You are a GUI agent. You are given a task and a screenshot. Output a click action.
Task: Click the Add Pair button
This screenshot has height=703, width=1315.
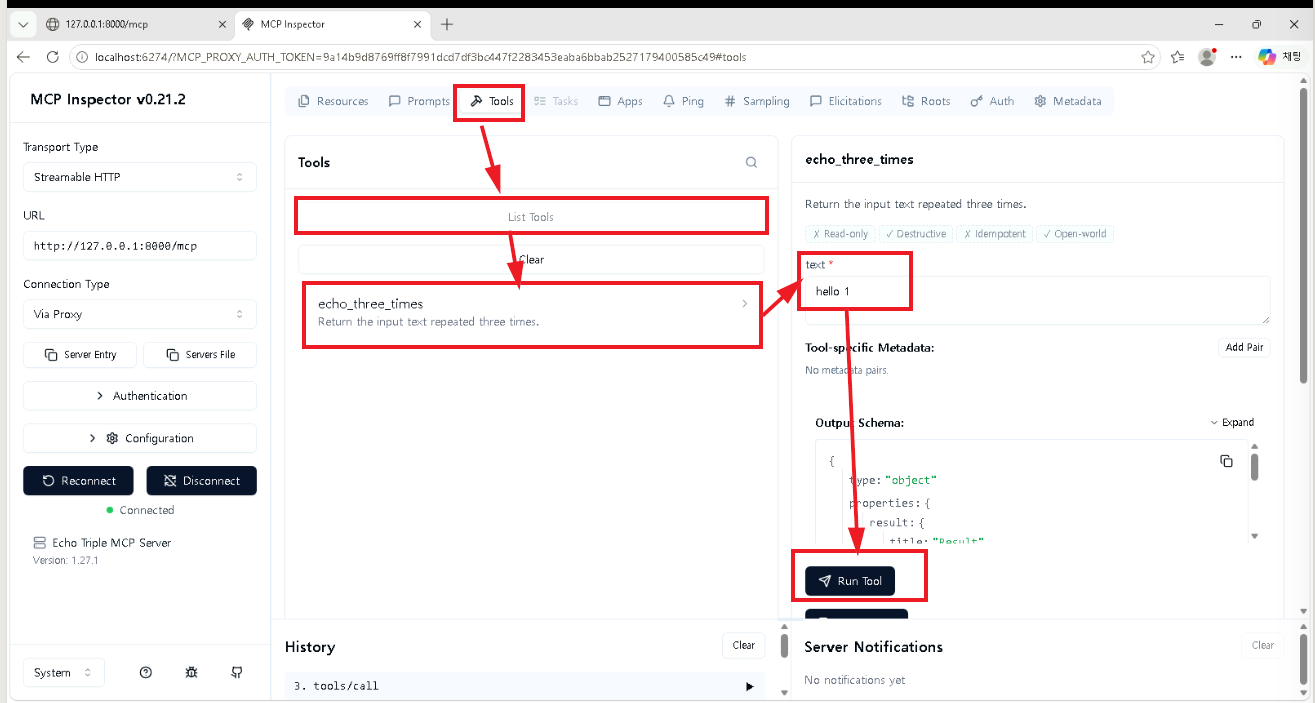1244,348
